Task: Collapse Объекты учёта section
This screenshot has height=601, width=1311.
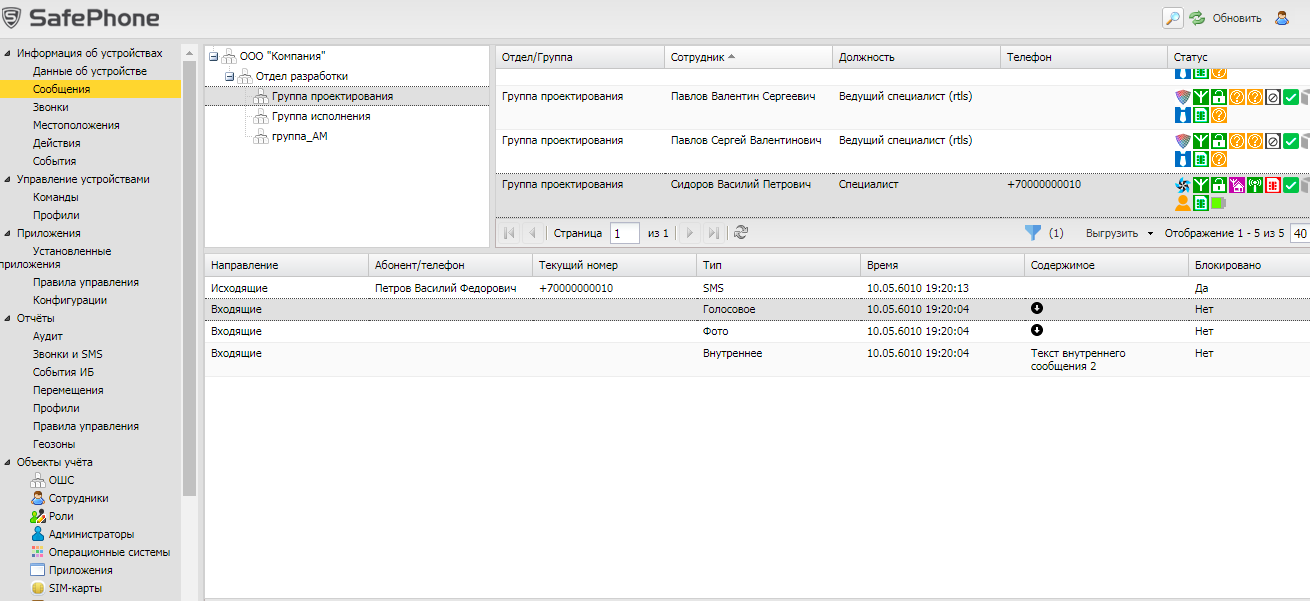Action: [x=8, y=462]
